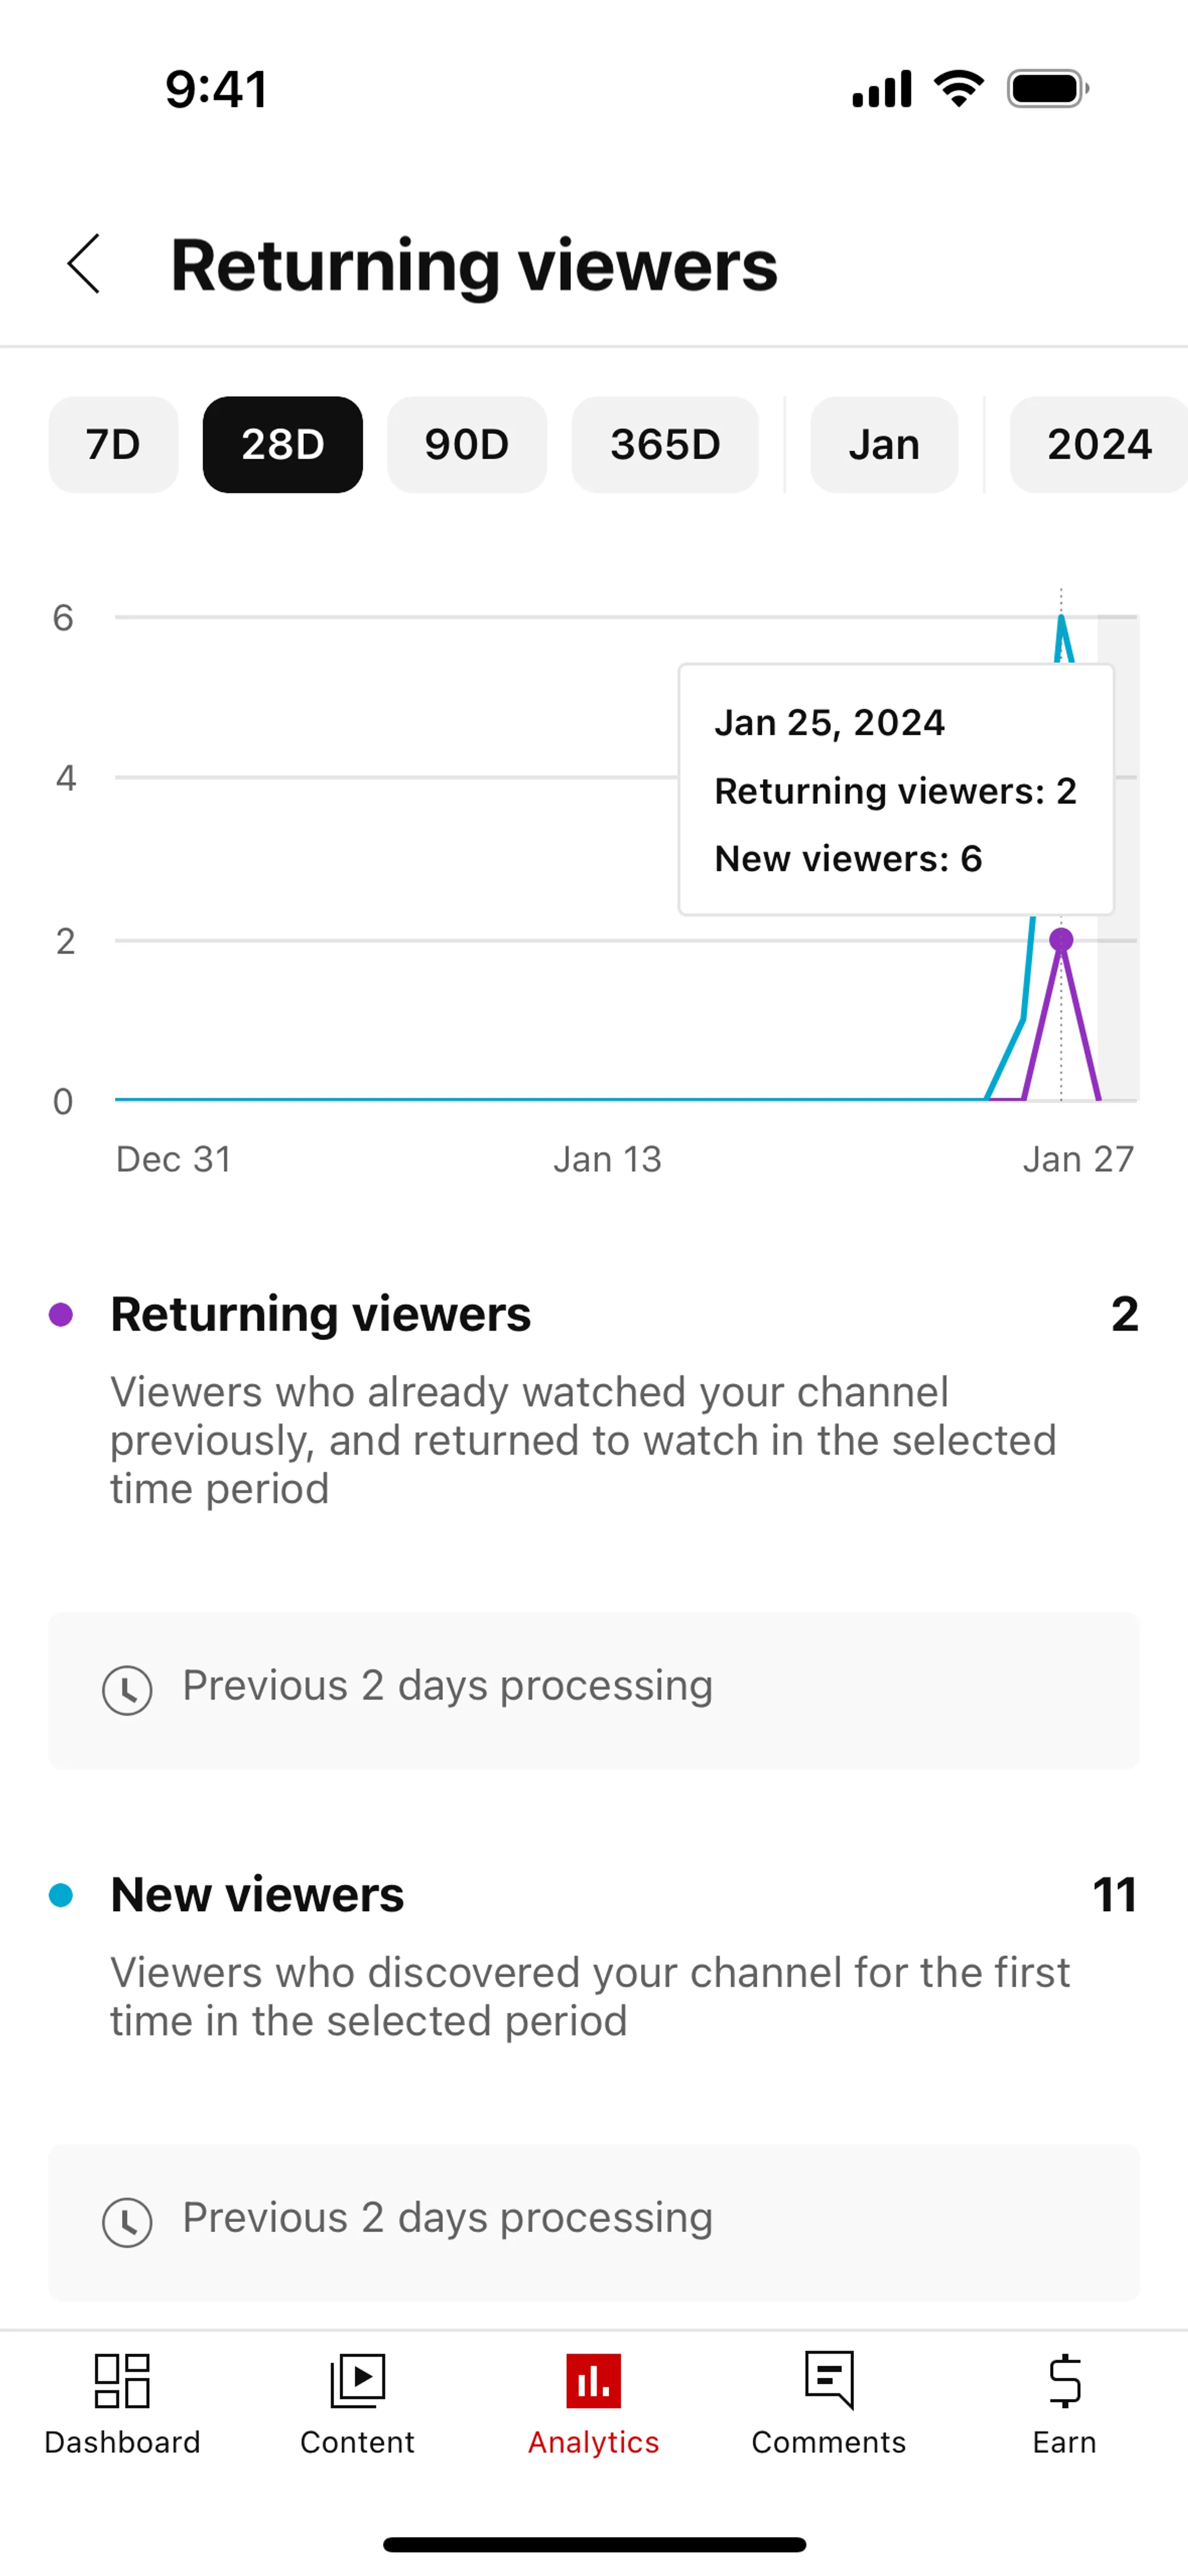The image size is (1188, 2576).
Task: Tap the Returning viewers metric heading
Action: click(x=320, y=1314)
